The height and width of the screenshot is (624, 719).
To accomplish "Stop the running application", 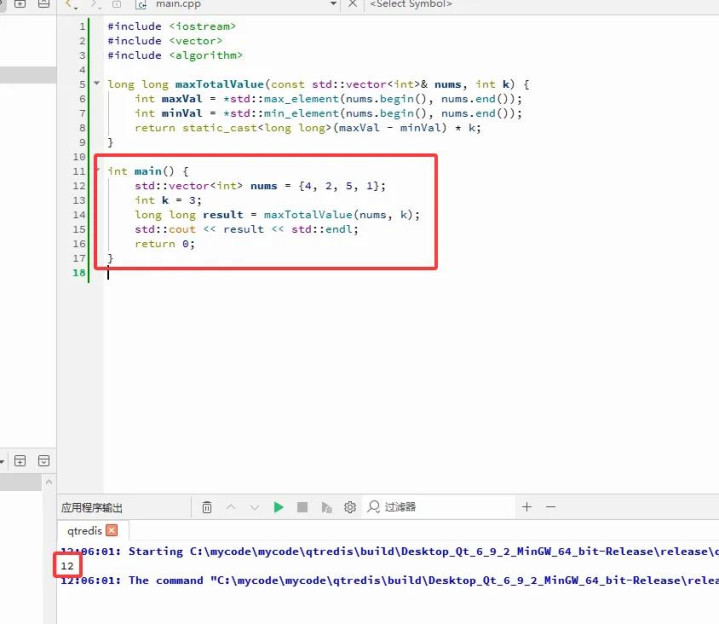I will point(302,508).
